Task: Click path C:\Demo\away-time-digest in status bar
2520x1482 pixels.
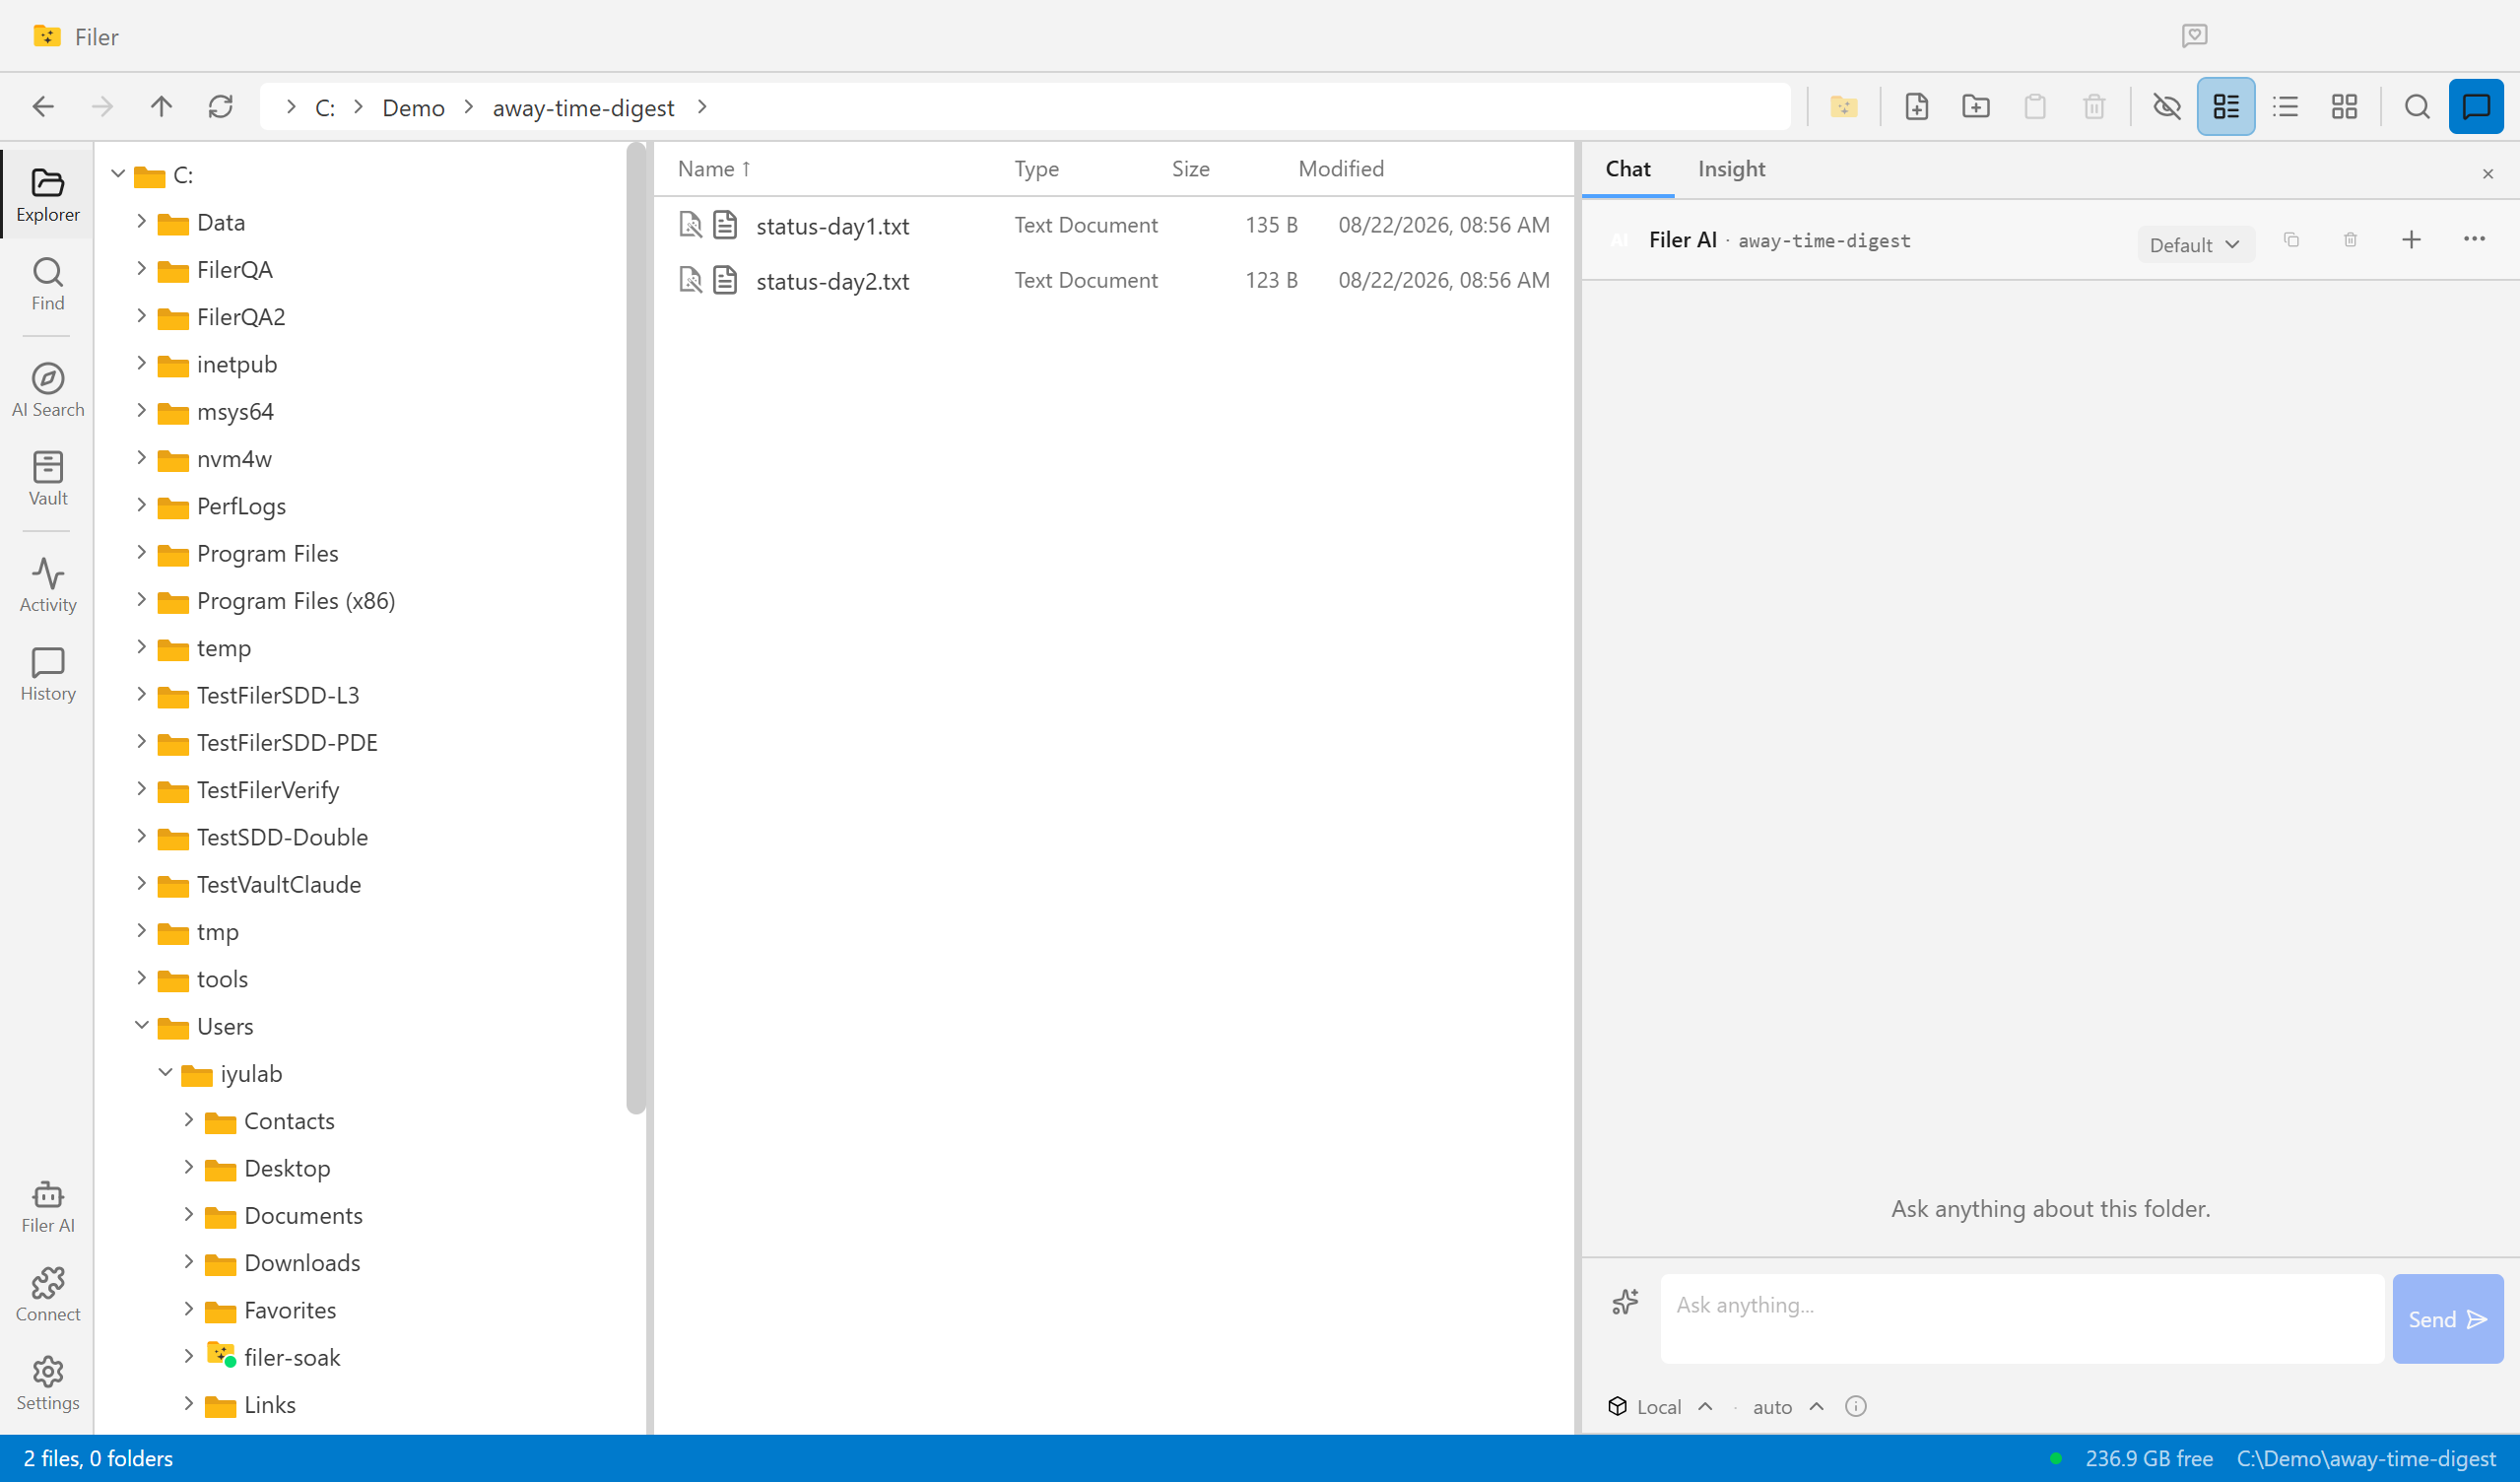Action: pyautogui.click(x=2366, y=1458)
